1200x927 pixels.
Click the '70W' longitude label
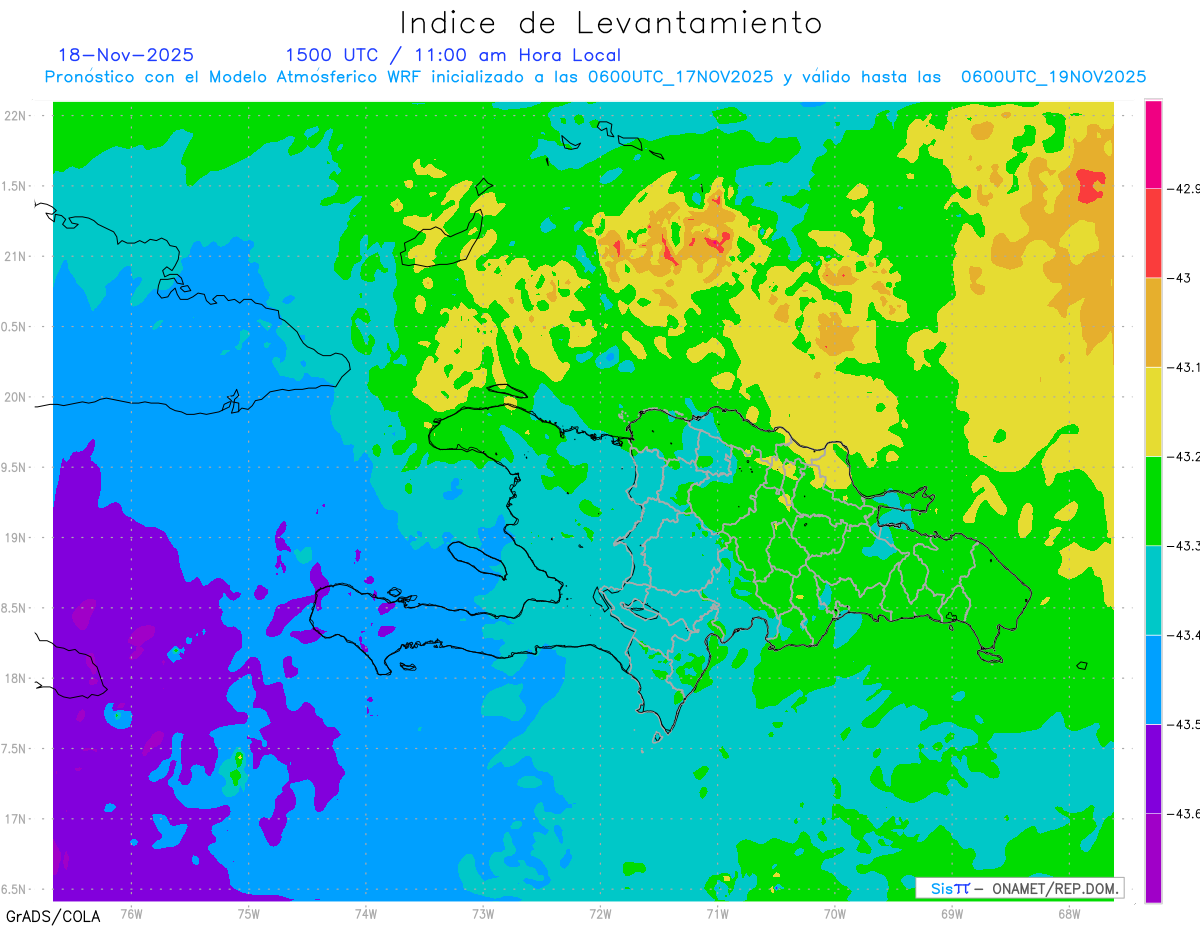[x=834, y=913]
